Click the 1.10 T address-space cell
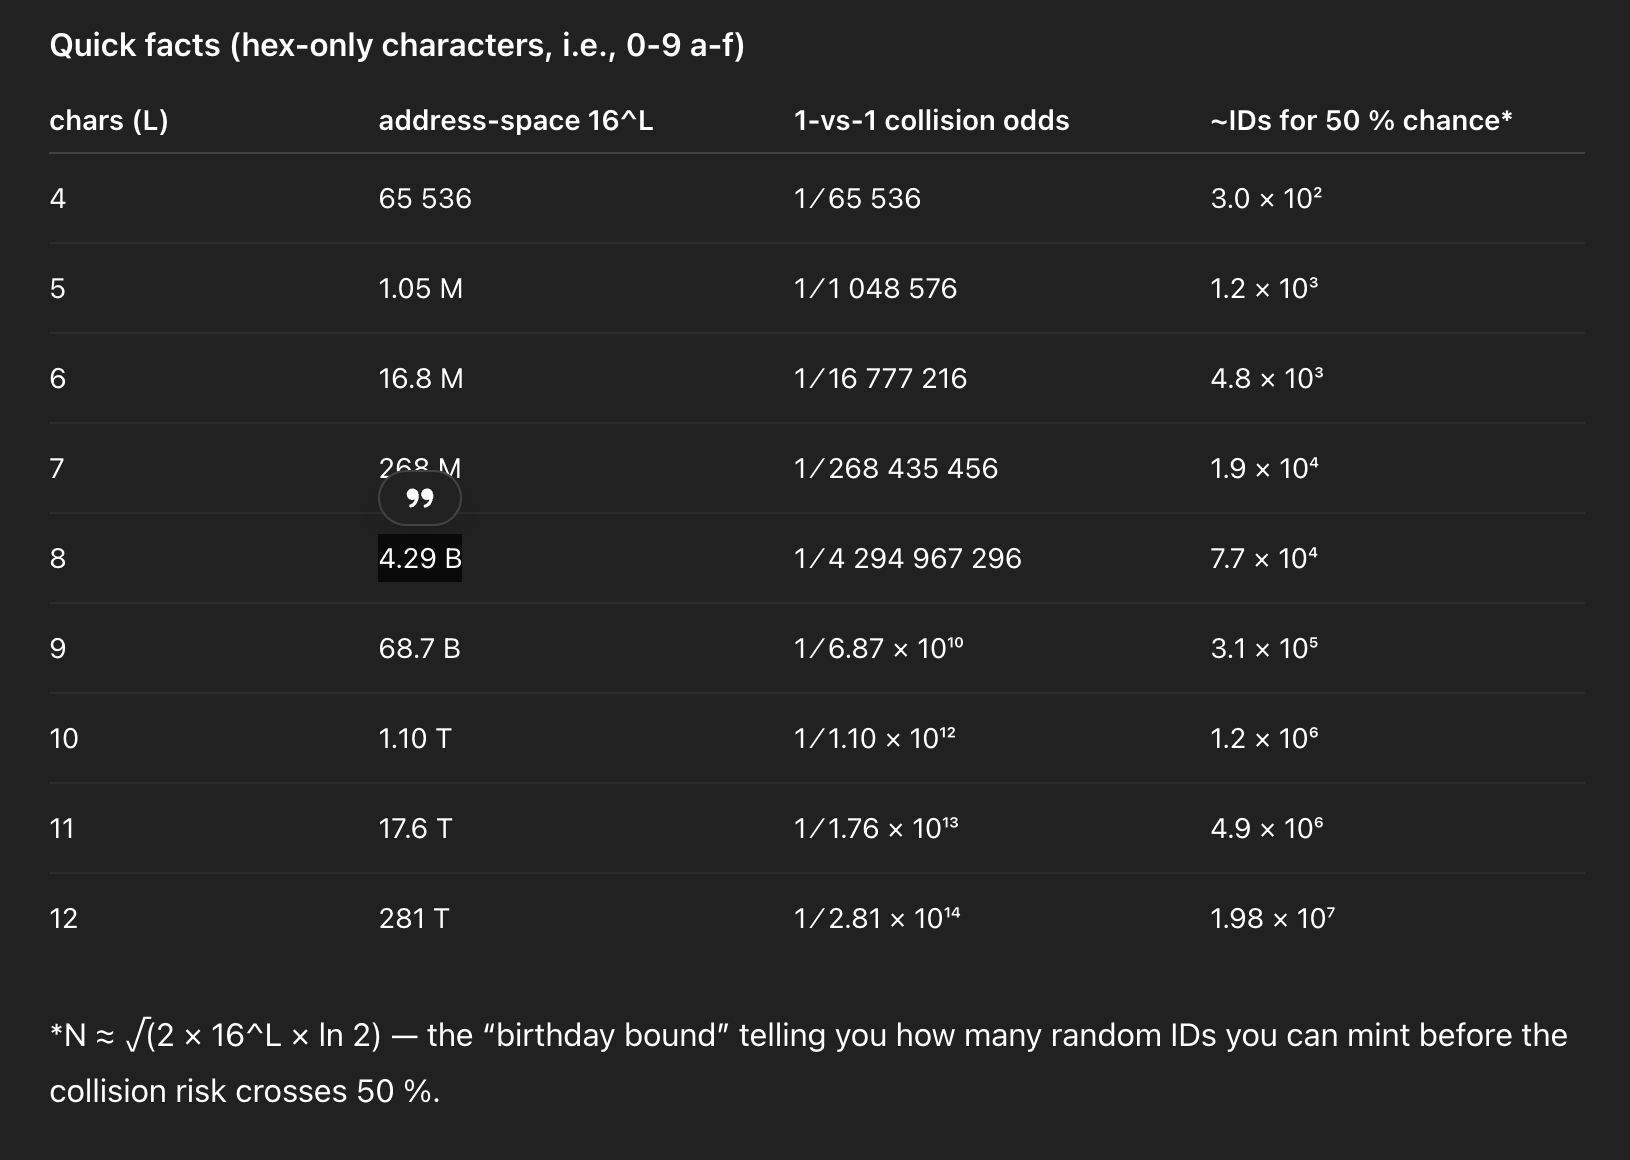1630x1160 pixels. click(415, 738)
